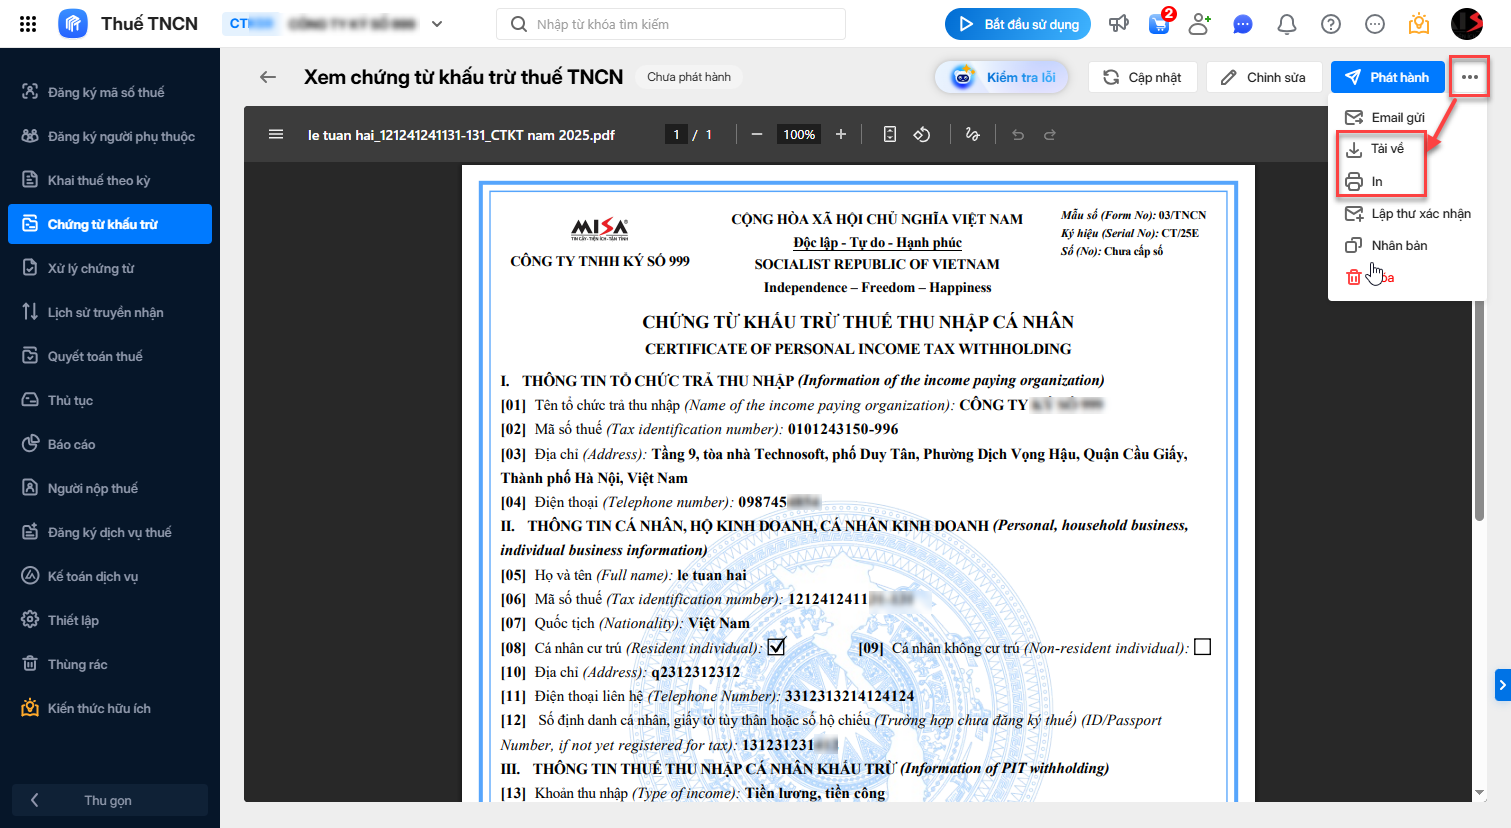Select the PDF draw annotation tool
The width and height of the screenshot is (1511, 828).
972,134
